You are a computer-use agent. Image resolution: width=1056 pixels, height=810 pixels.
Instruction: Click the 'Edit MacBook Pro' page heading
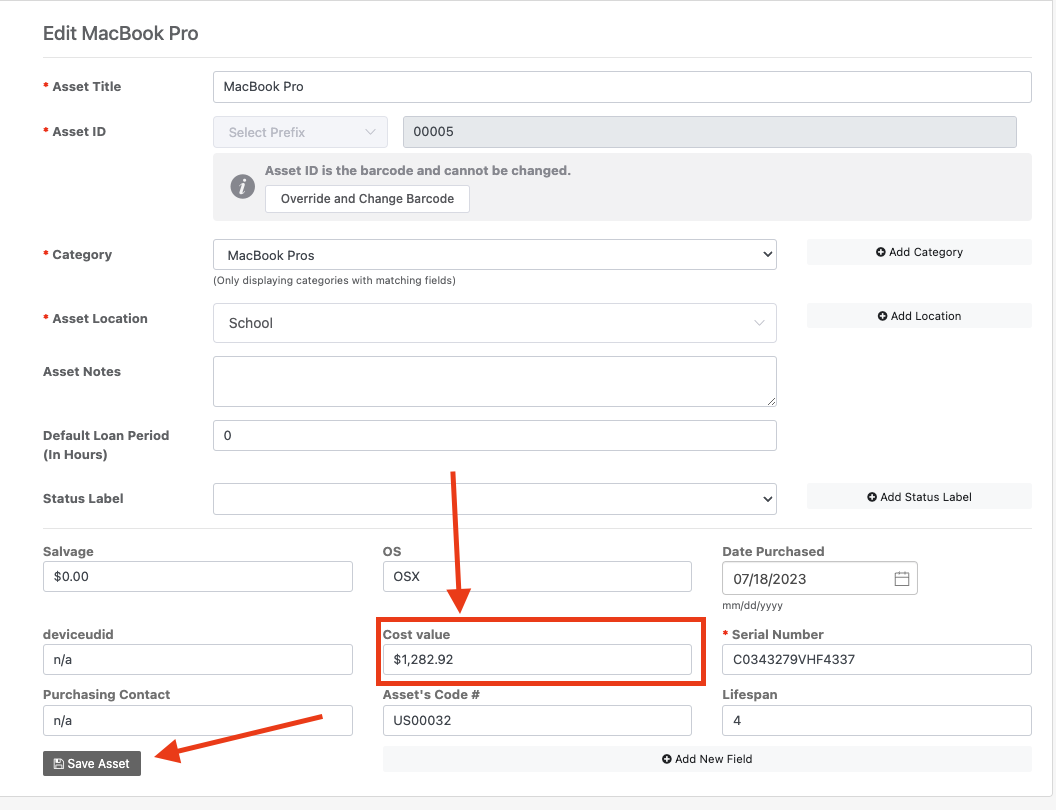click(x=121, y=34)
